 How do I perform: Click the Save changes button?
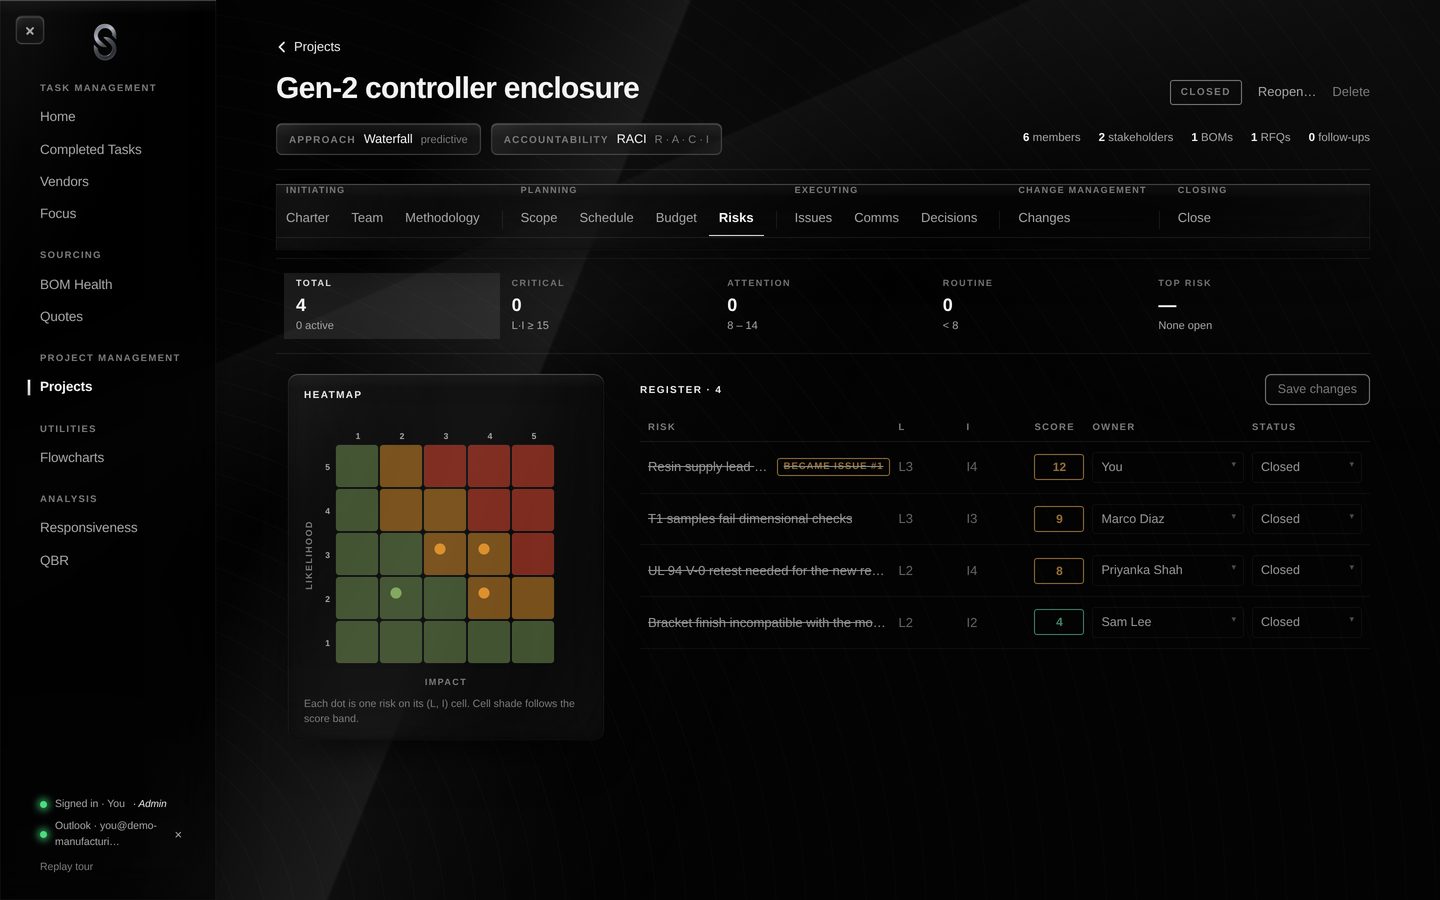1317,389
